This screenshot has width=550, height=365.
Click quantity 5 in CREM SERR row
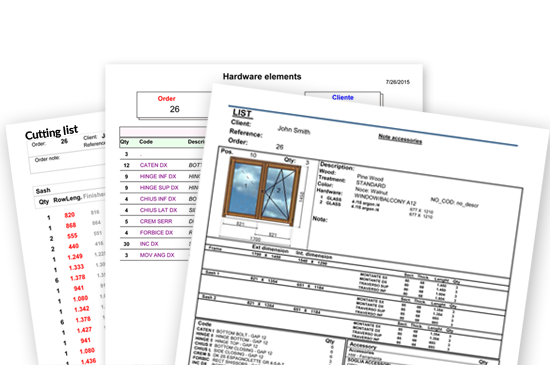pos(127,221)
